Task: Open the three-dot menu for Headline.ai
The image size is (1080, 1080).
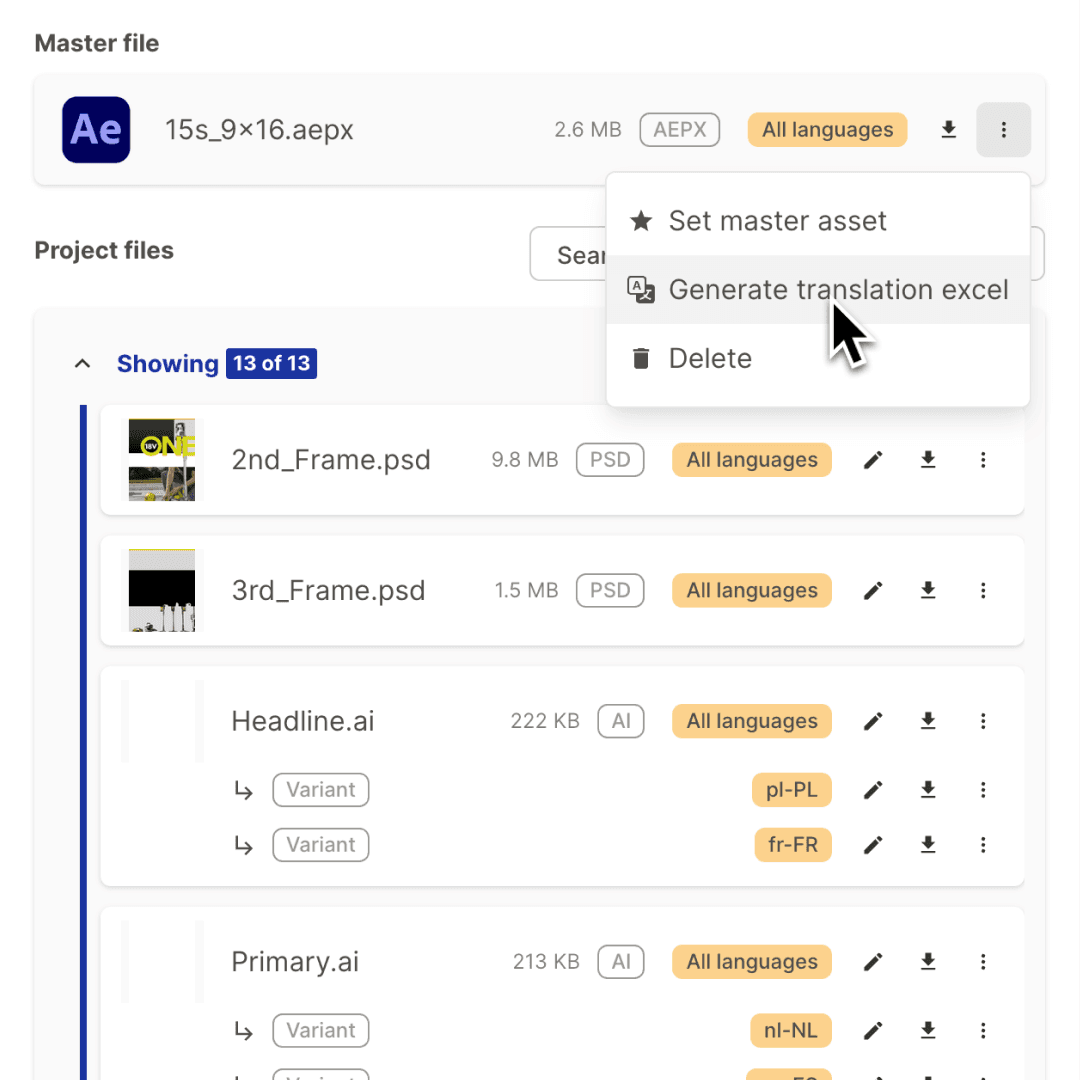Action: [x=983, y=721]
